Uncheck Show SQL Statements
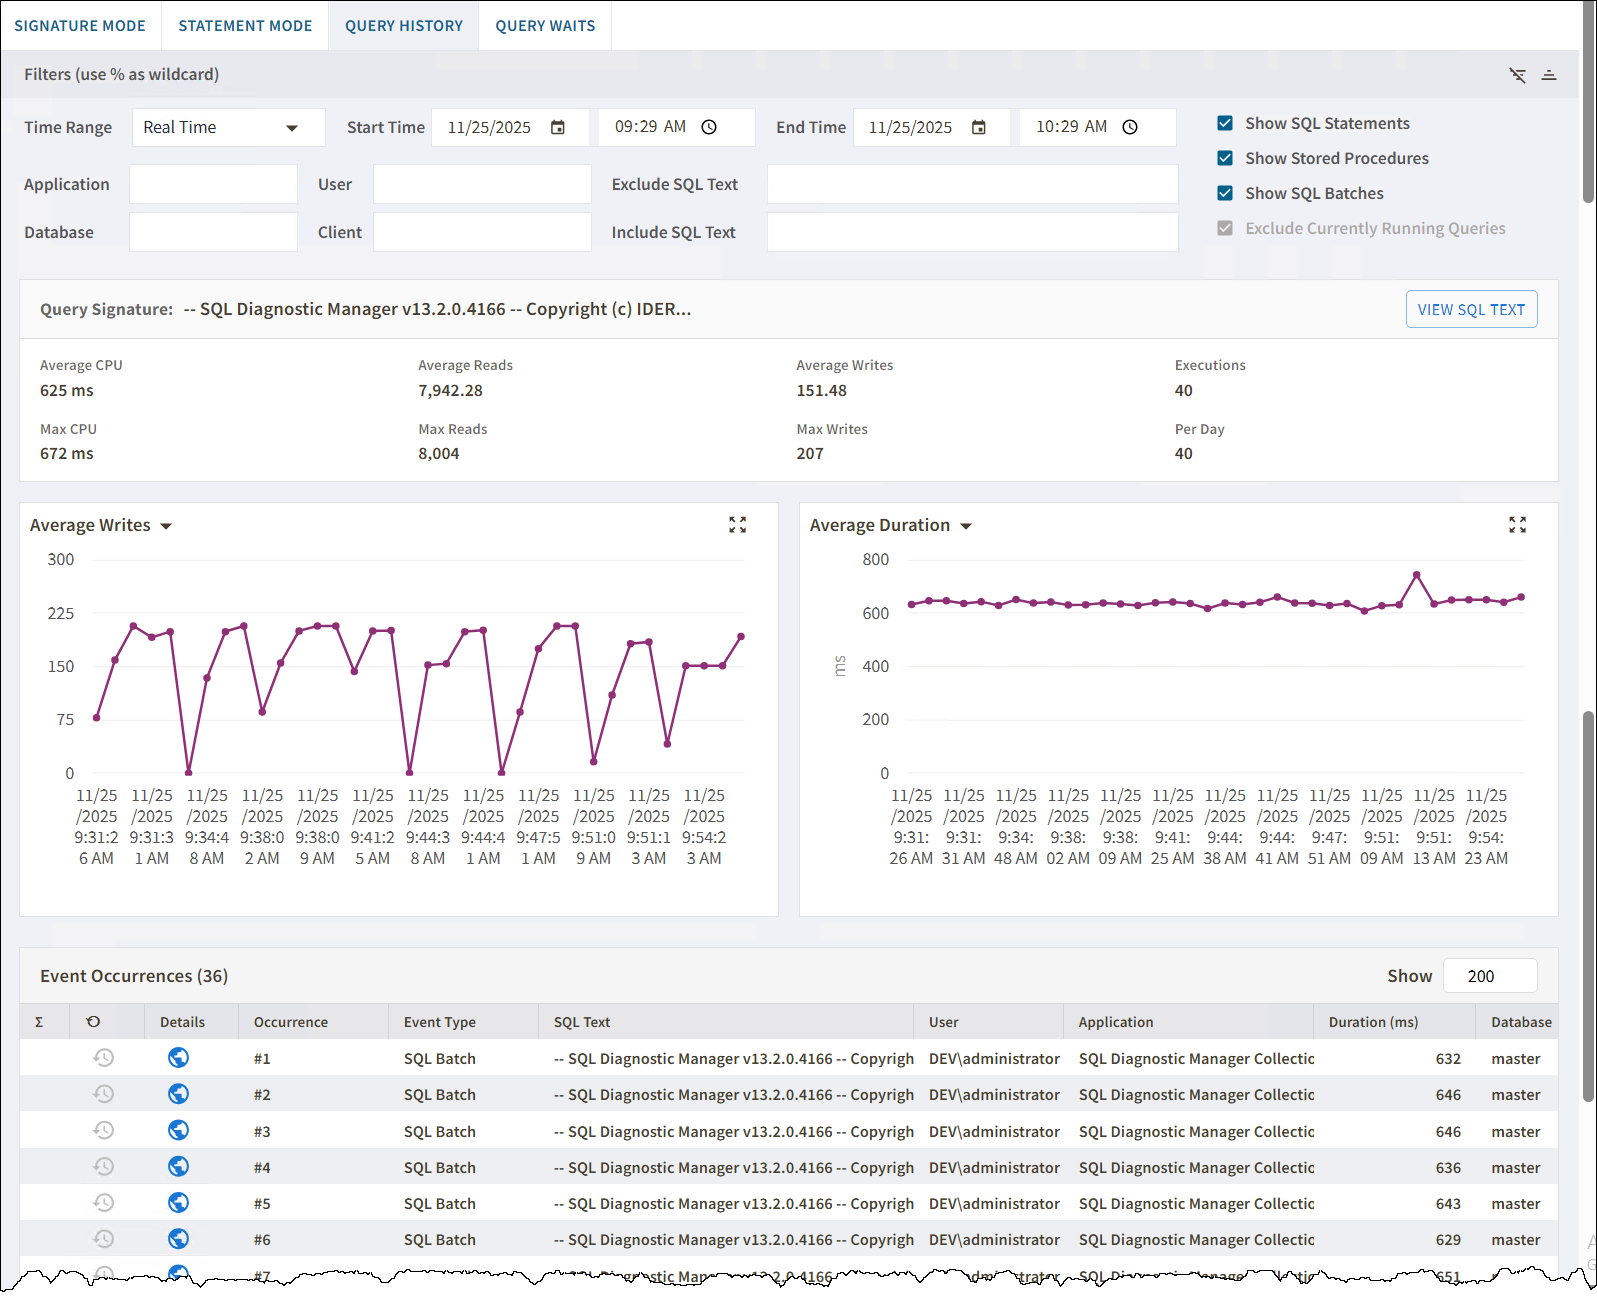This screenshot has height=1297, width=1597. 1225,123
